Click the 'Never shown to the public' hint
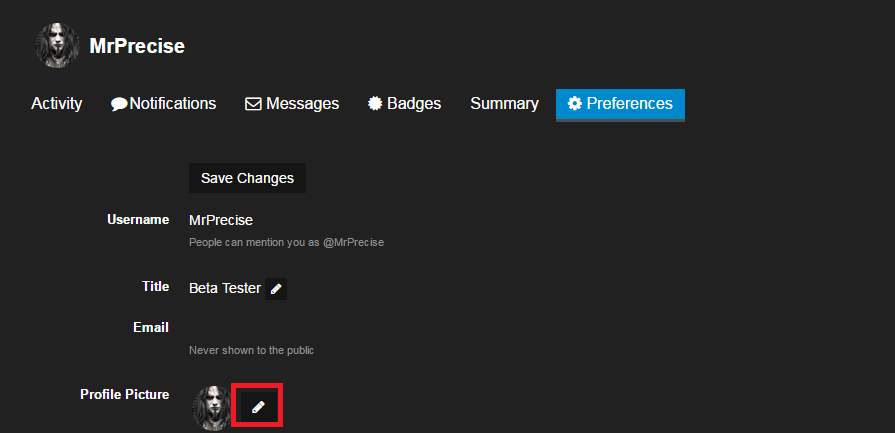 point(252,351)
